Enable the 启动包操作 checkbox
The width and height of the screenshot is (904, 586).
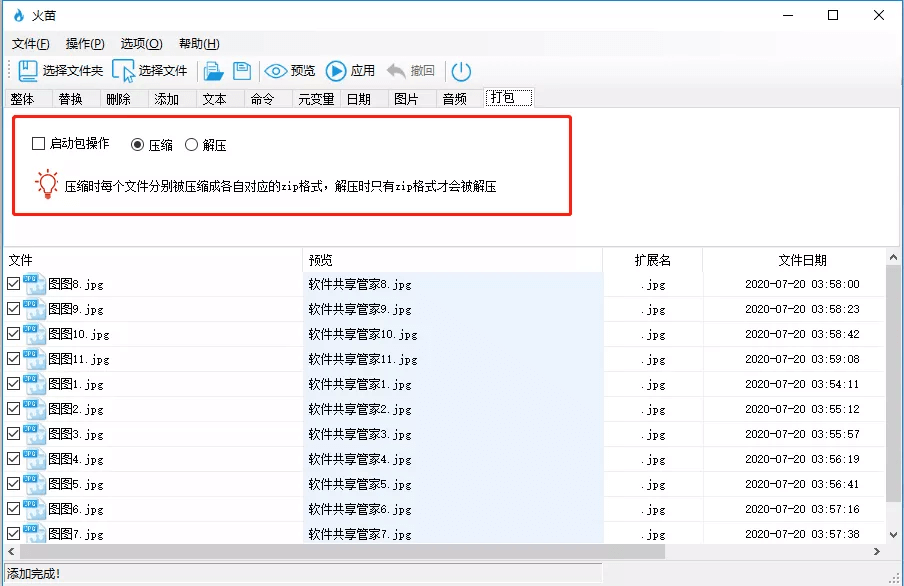pos(38,144)
